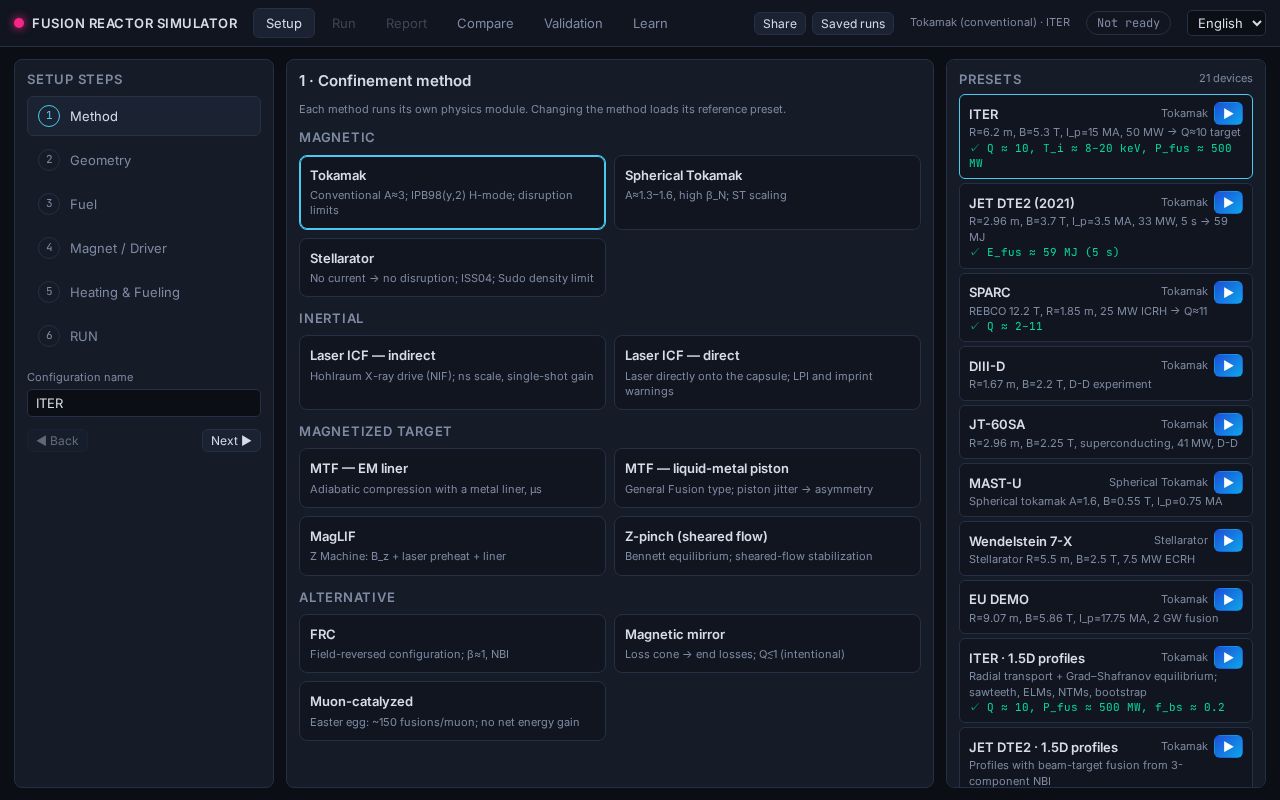Pick the Muon-catalyzed method card
This screenshot has width=1280, height=800.
[452, 711]
